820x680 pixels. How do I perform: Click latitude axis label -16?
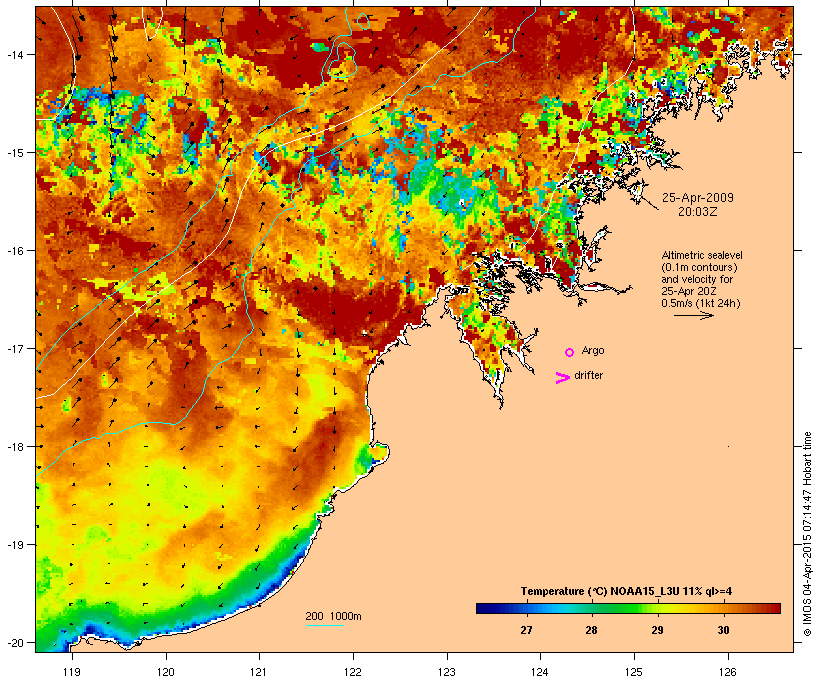click(x=15, y=251)
